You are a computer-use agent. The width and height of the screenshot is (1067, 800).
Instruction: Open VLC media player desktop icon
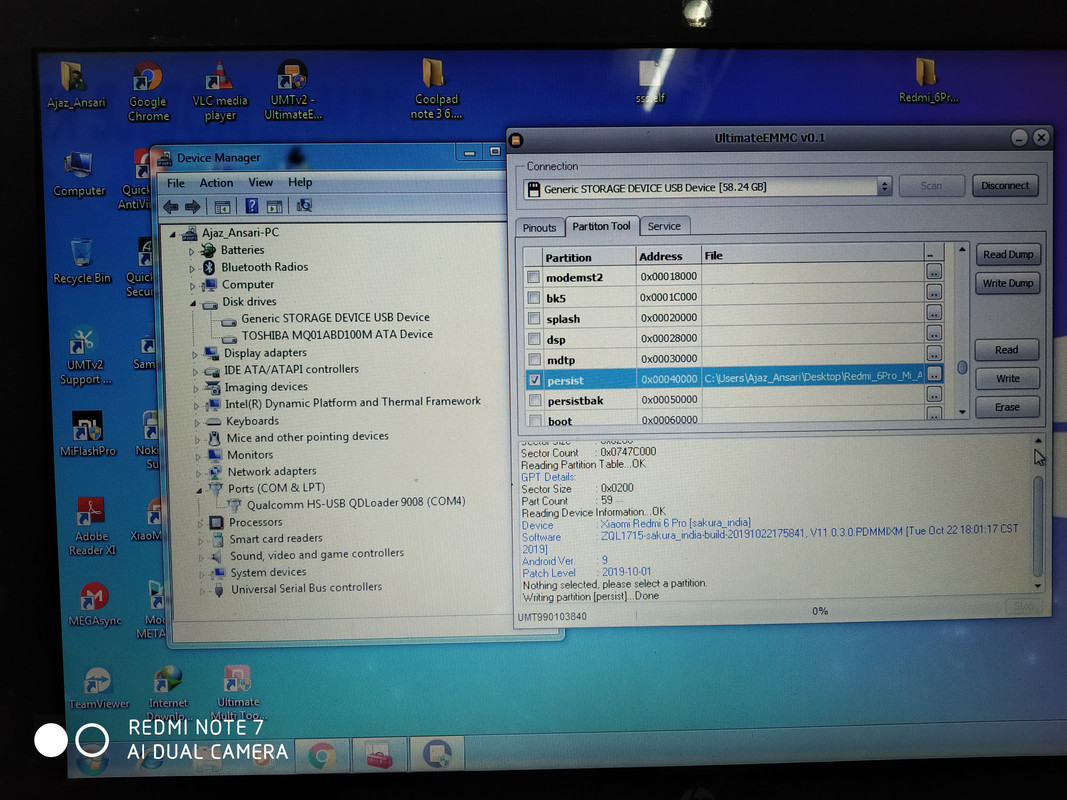(220, 92)
